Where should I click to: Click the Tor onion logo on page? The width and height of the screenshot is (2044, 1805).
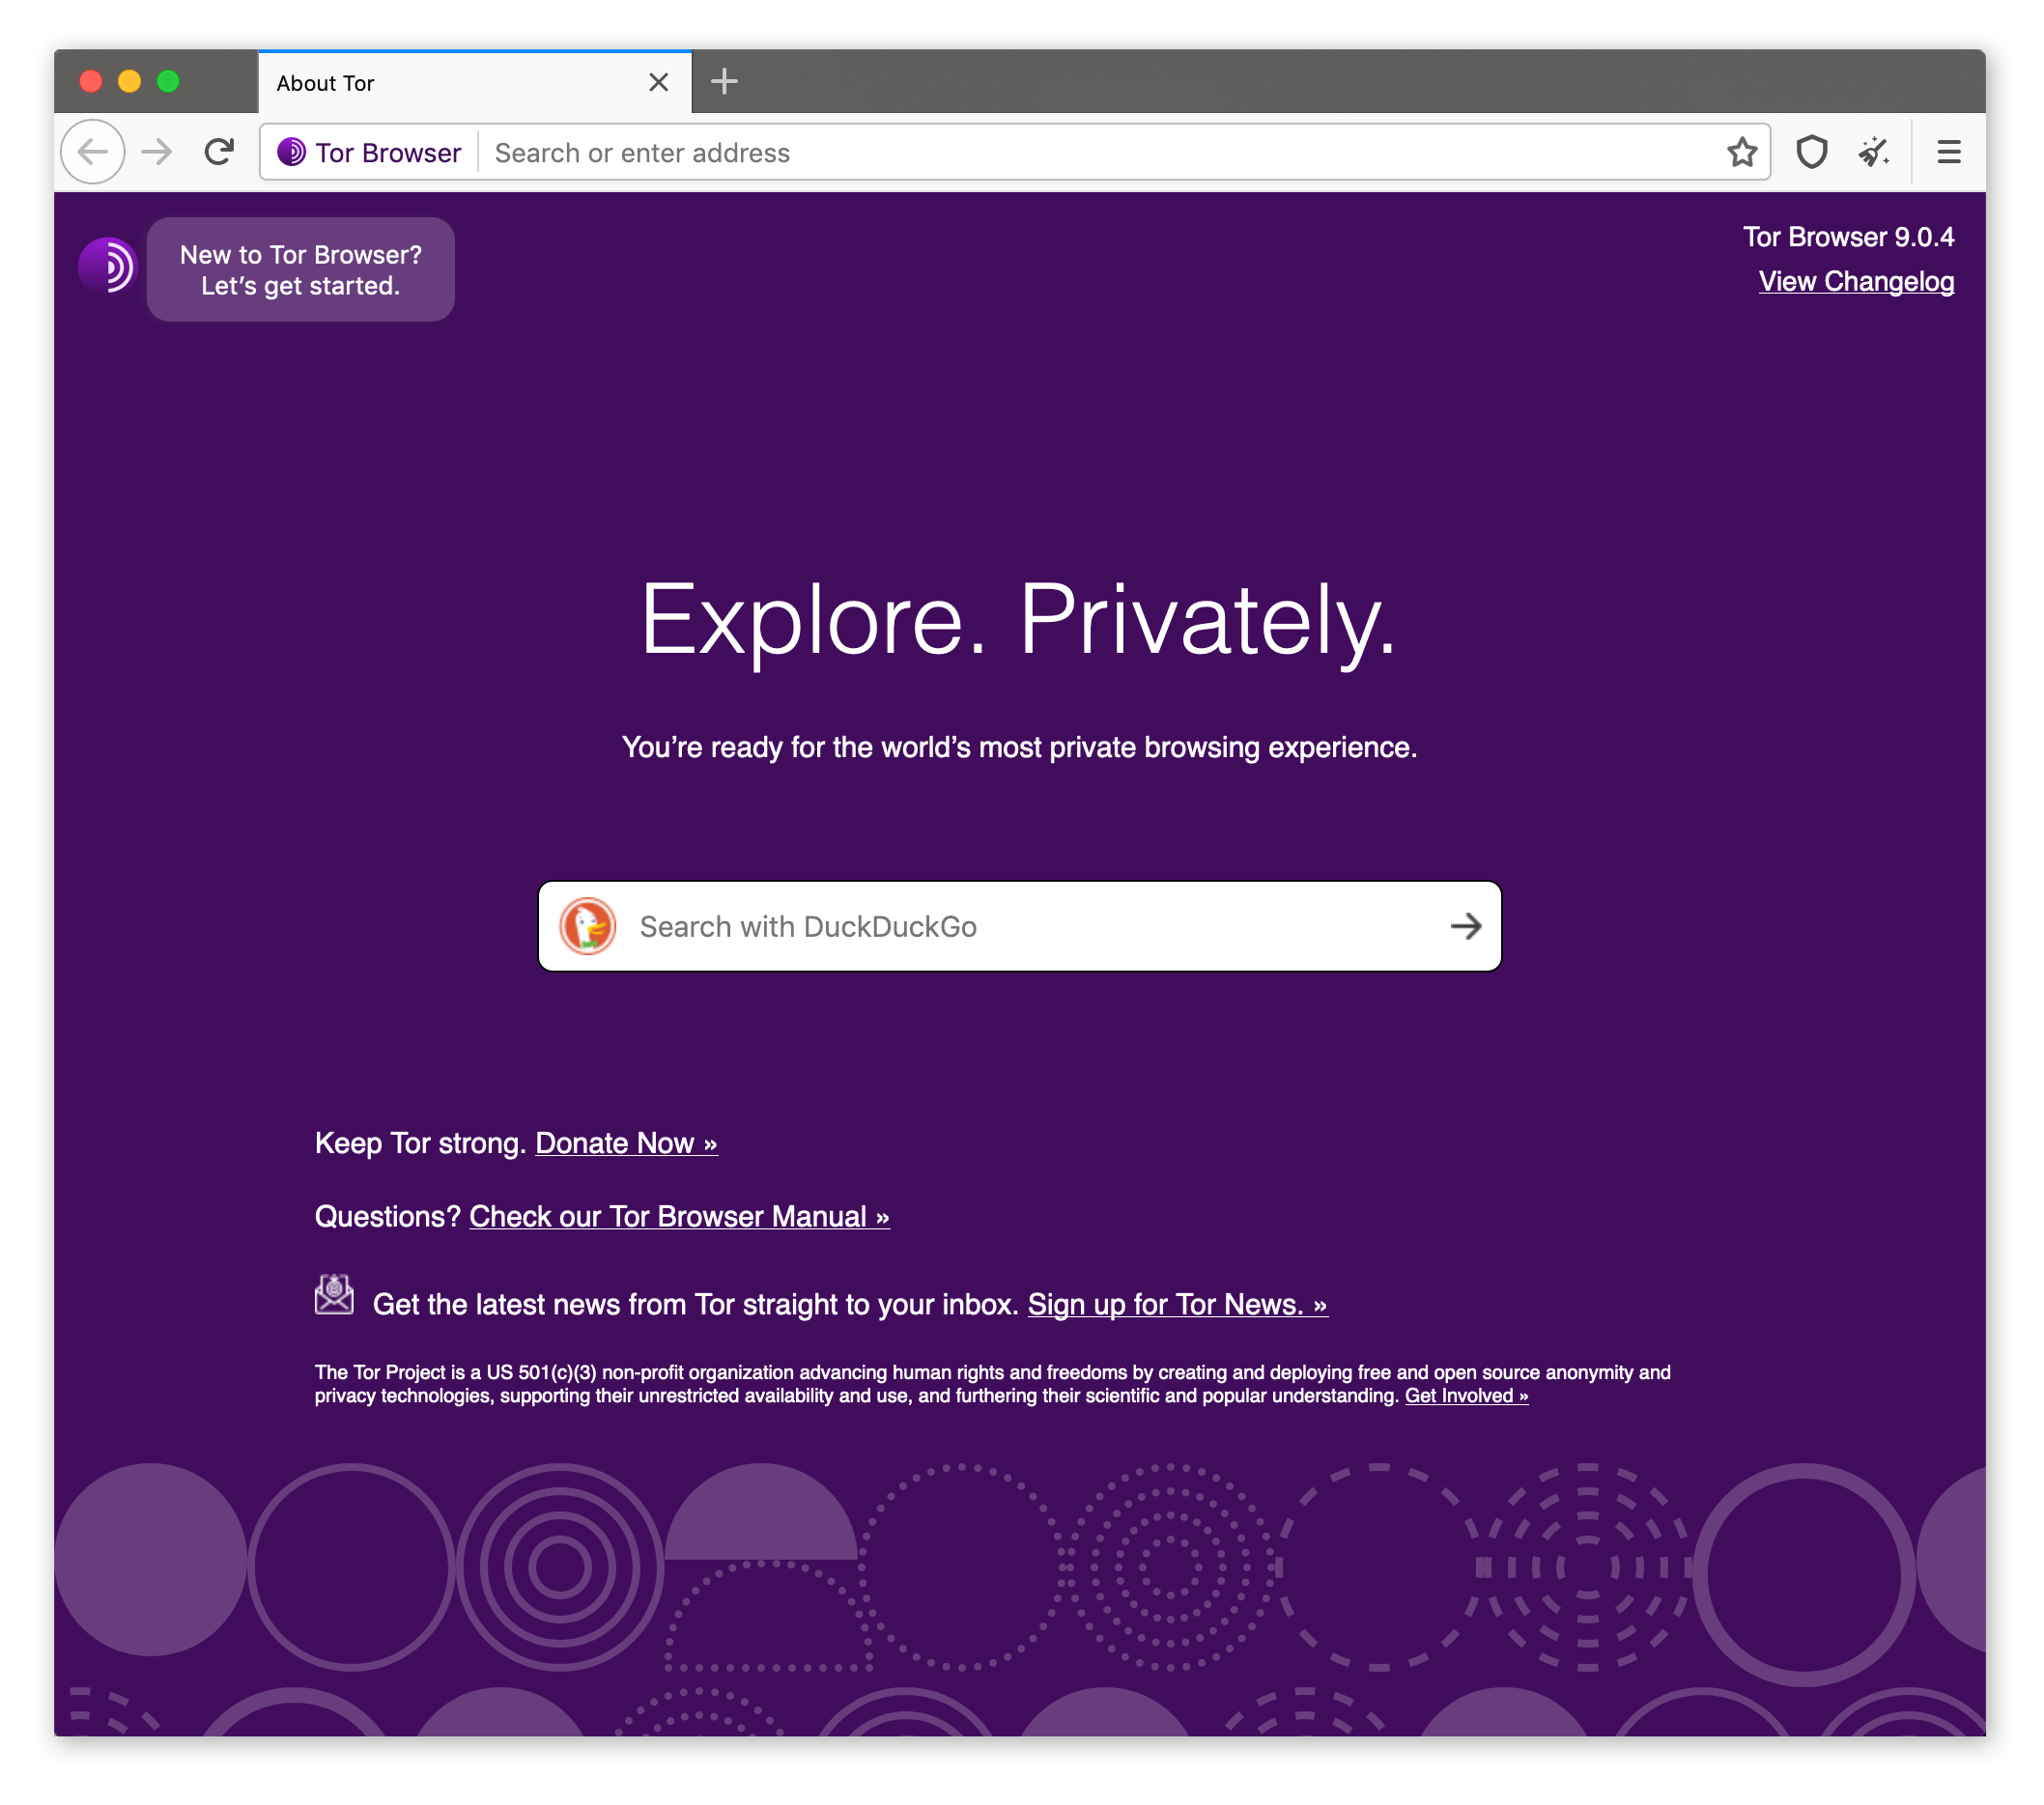click(x=108, y=266)
